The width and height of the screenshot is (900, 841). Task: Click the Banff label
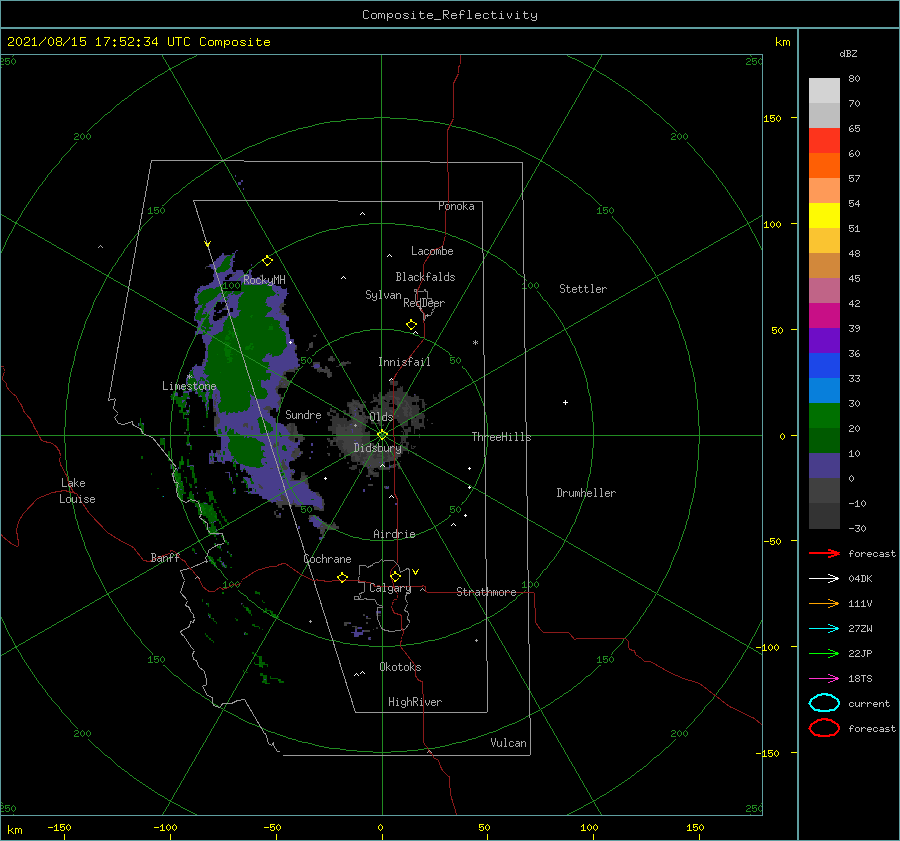[x=165, y=557]
